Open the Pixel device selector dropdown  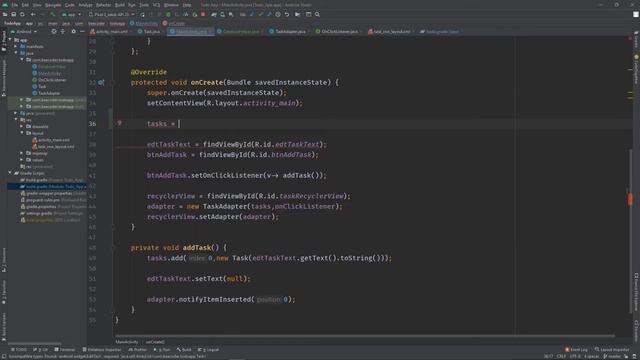pyautogui.click(x=111, y=14)
